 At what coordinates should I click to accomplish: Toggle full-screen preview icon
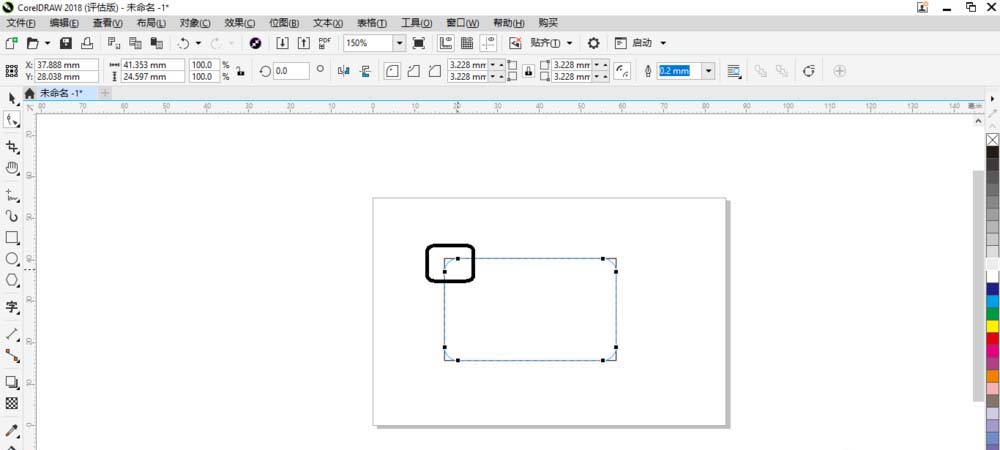tap(418, 43)
